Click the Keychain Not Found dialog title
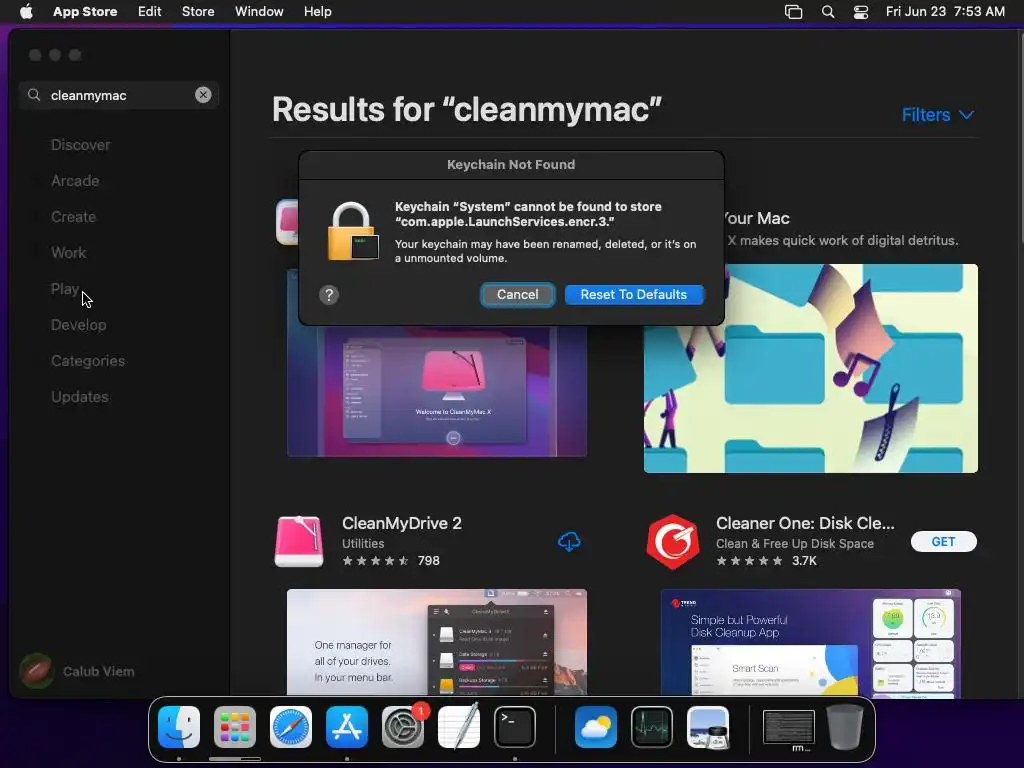Image resolution: width=1024 pixels, height=768 pixels. coord(511,165)
